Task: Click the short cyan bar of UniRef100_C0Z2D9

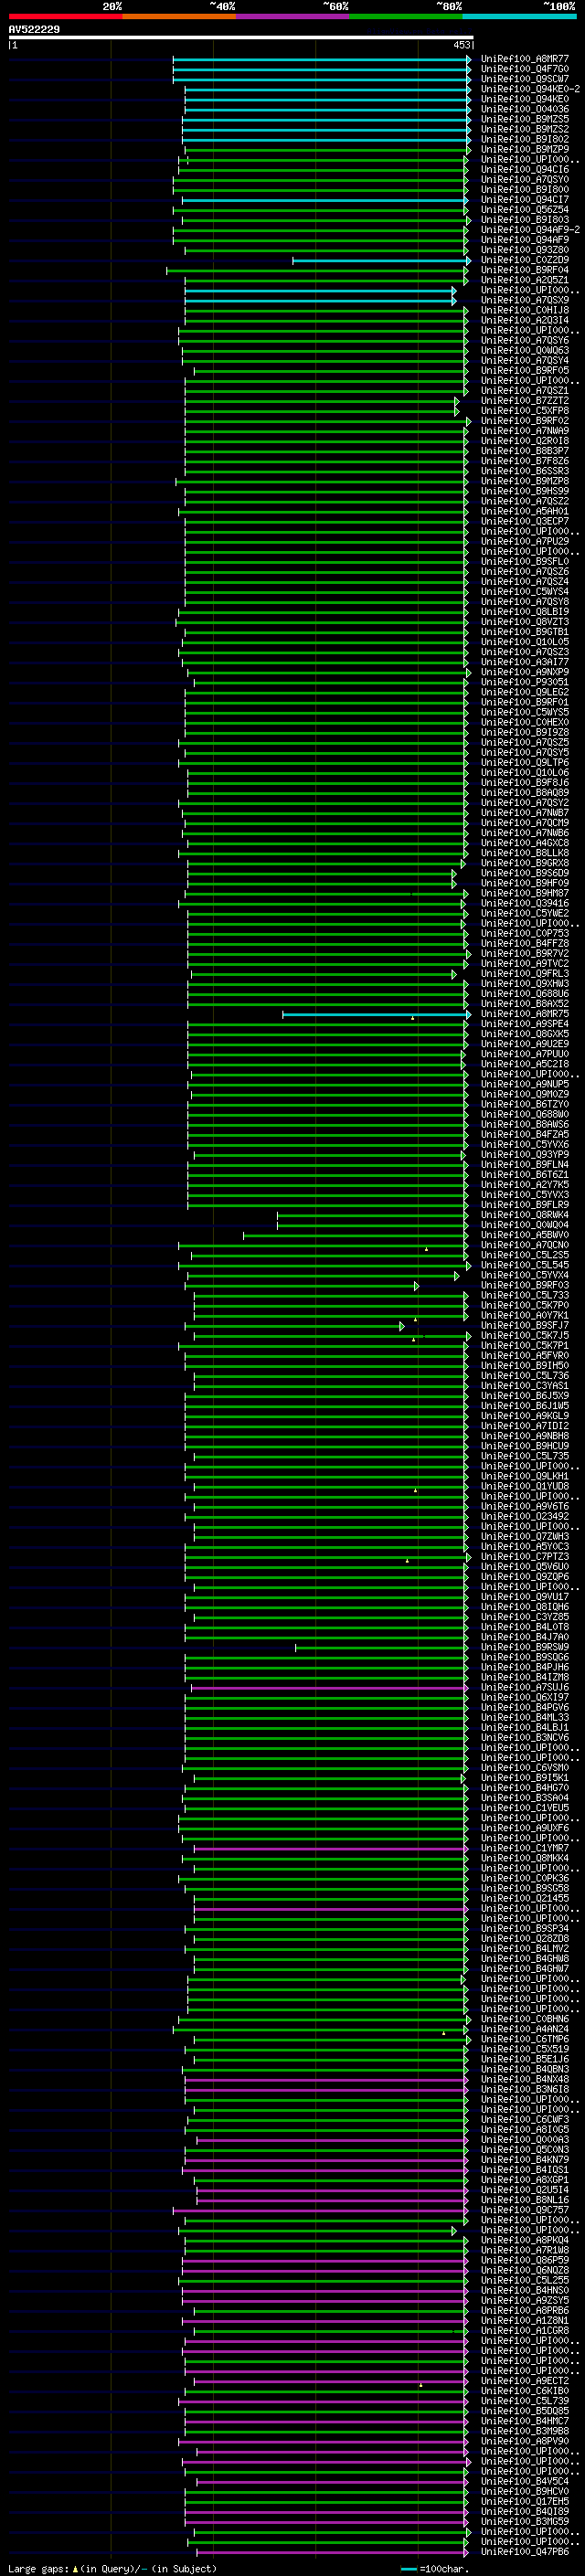Action: point(380,260)
